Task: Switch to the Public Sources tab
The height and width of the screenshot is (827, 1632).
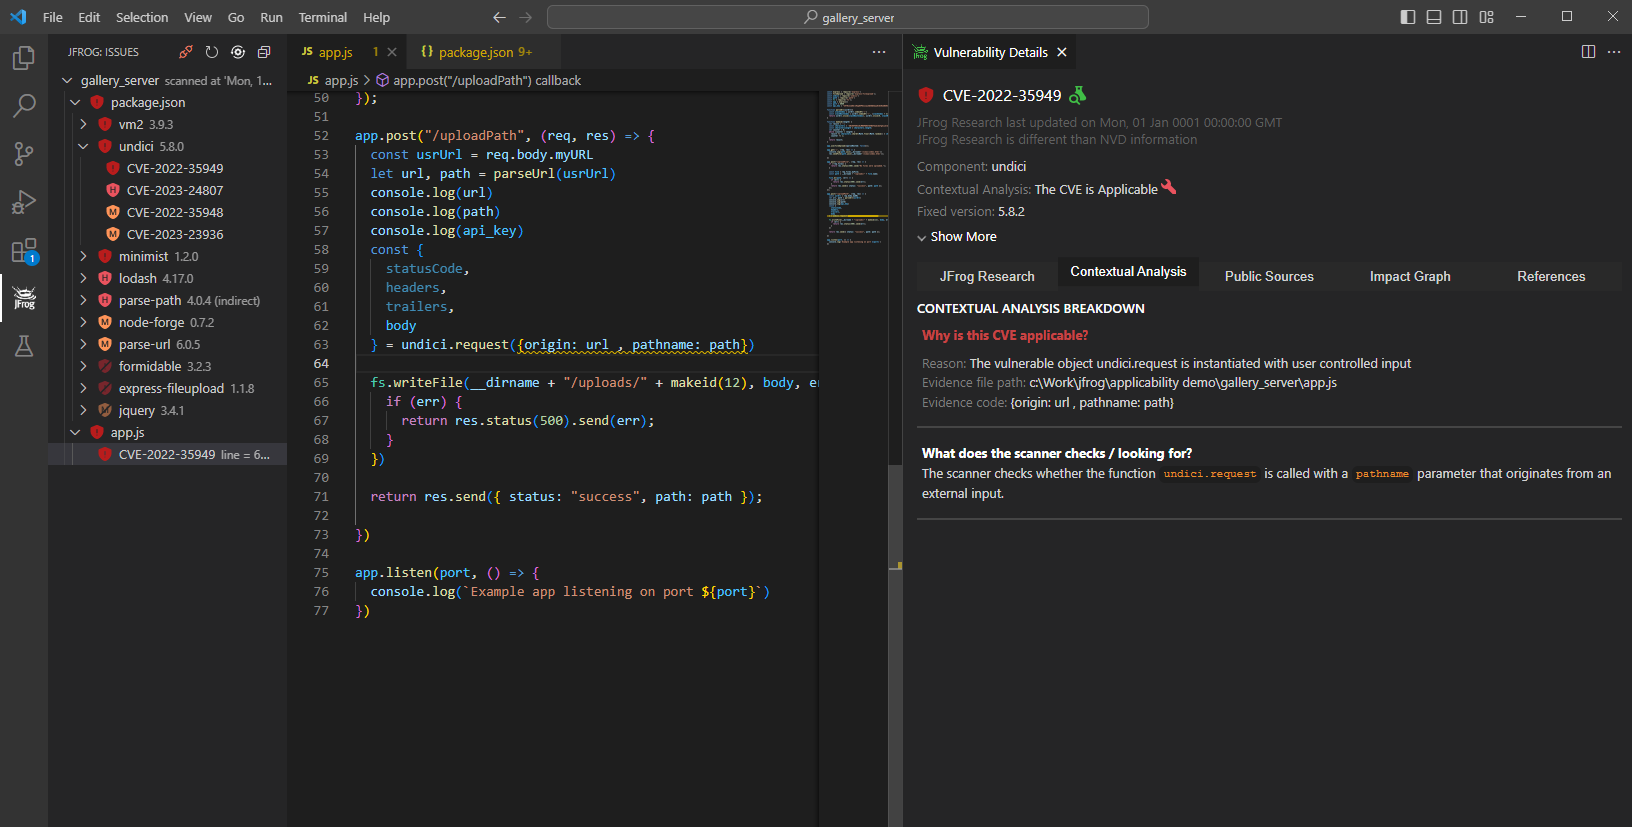Action: (1269, 276)
